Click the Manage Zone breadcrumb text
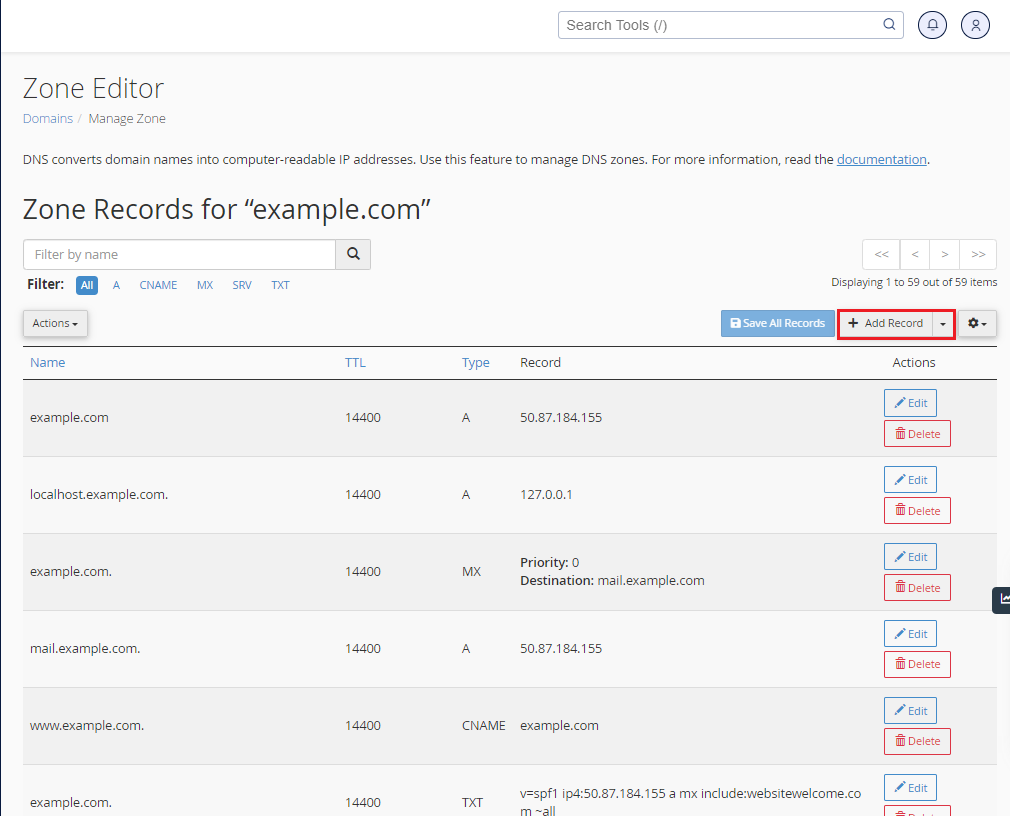 tap(127, 119)
